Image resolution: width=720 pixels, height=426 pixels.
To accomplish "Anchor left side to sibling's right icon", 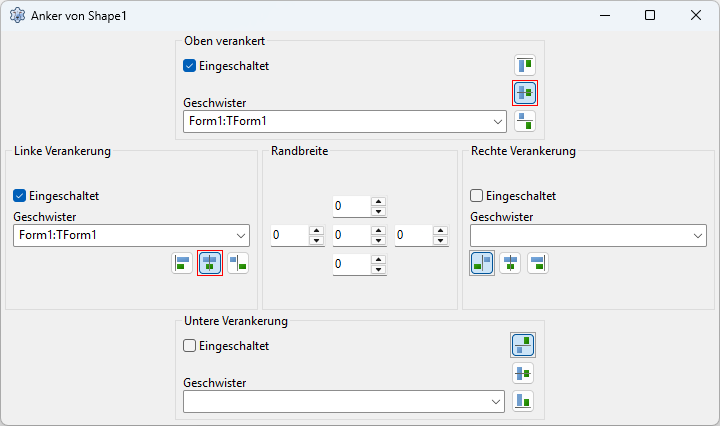I will [x=238, y=263].
